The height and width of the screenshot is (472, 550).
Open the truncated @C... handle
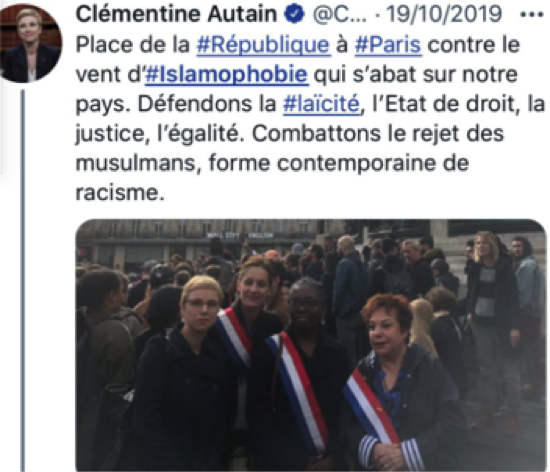click(x=340, y=15)
